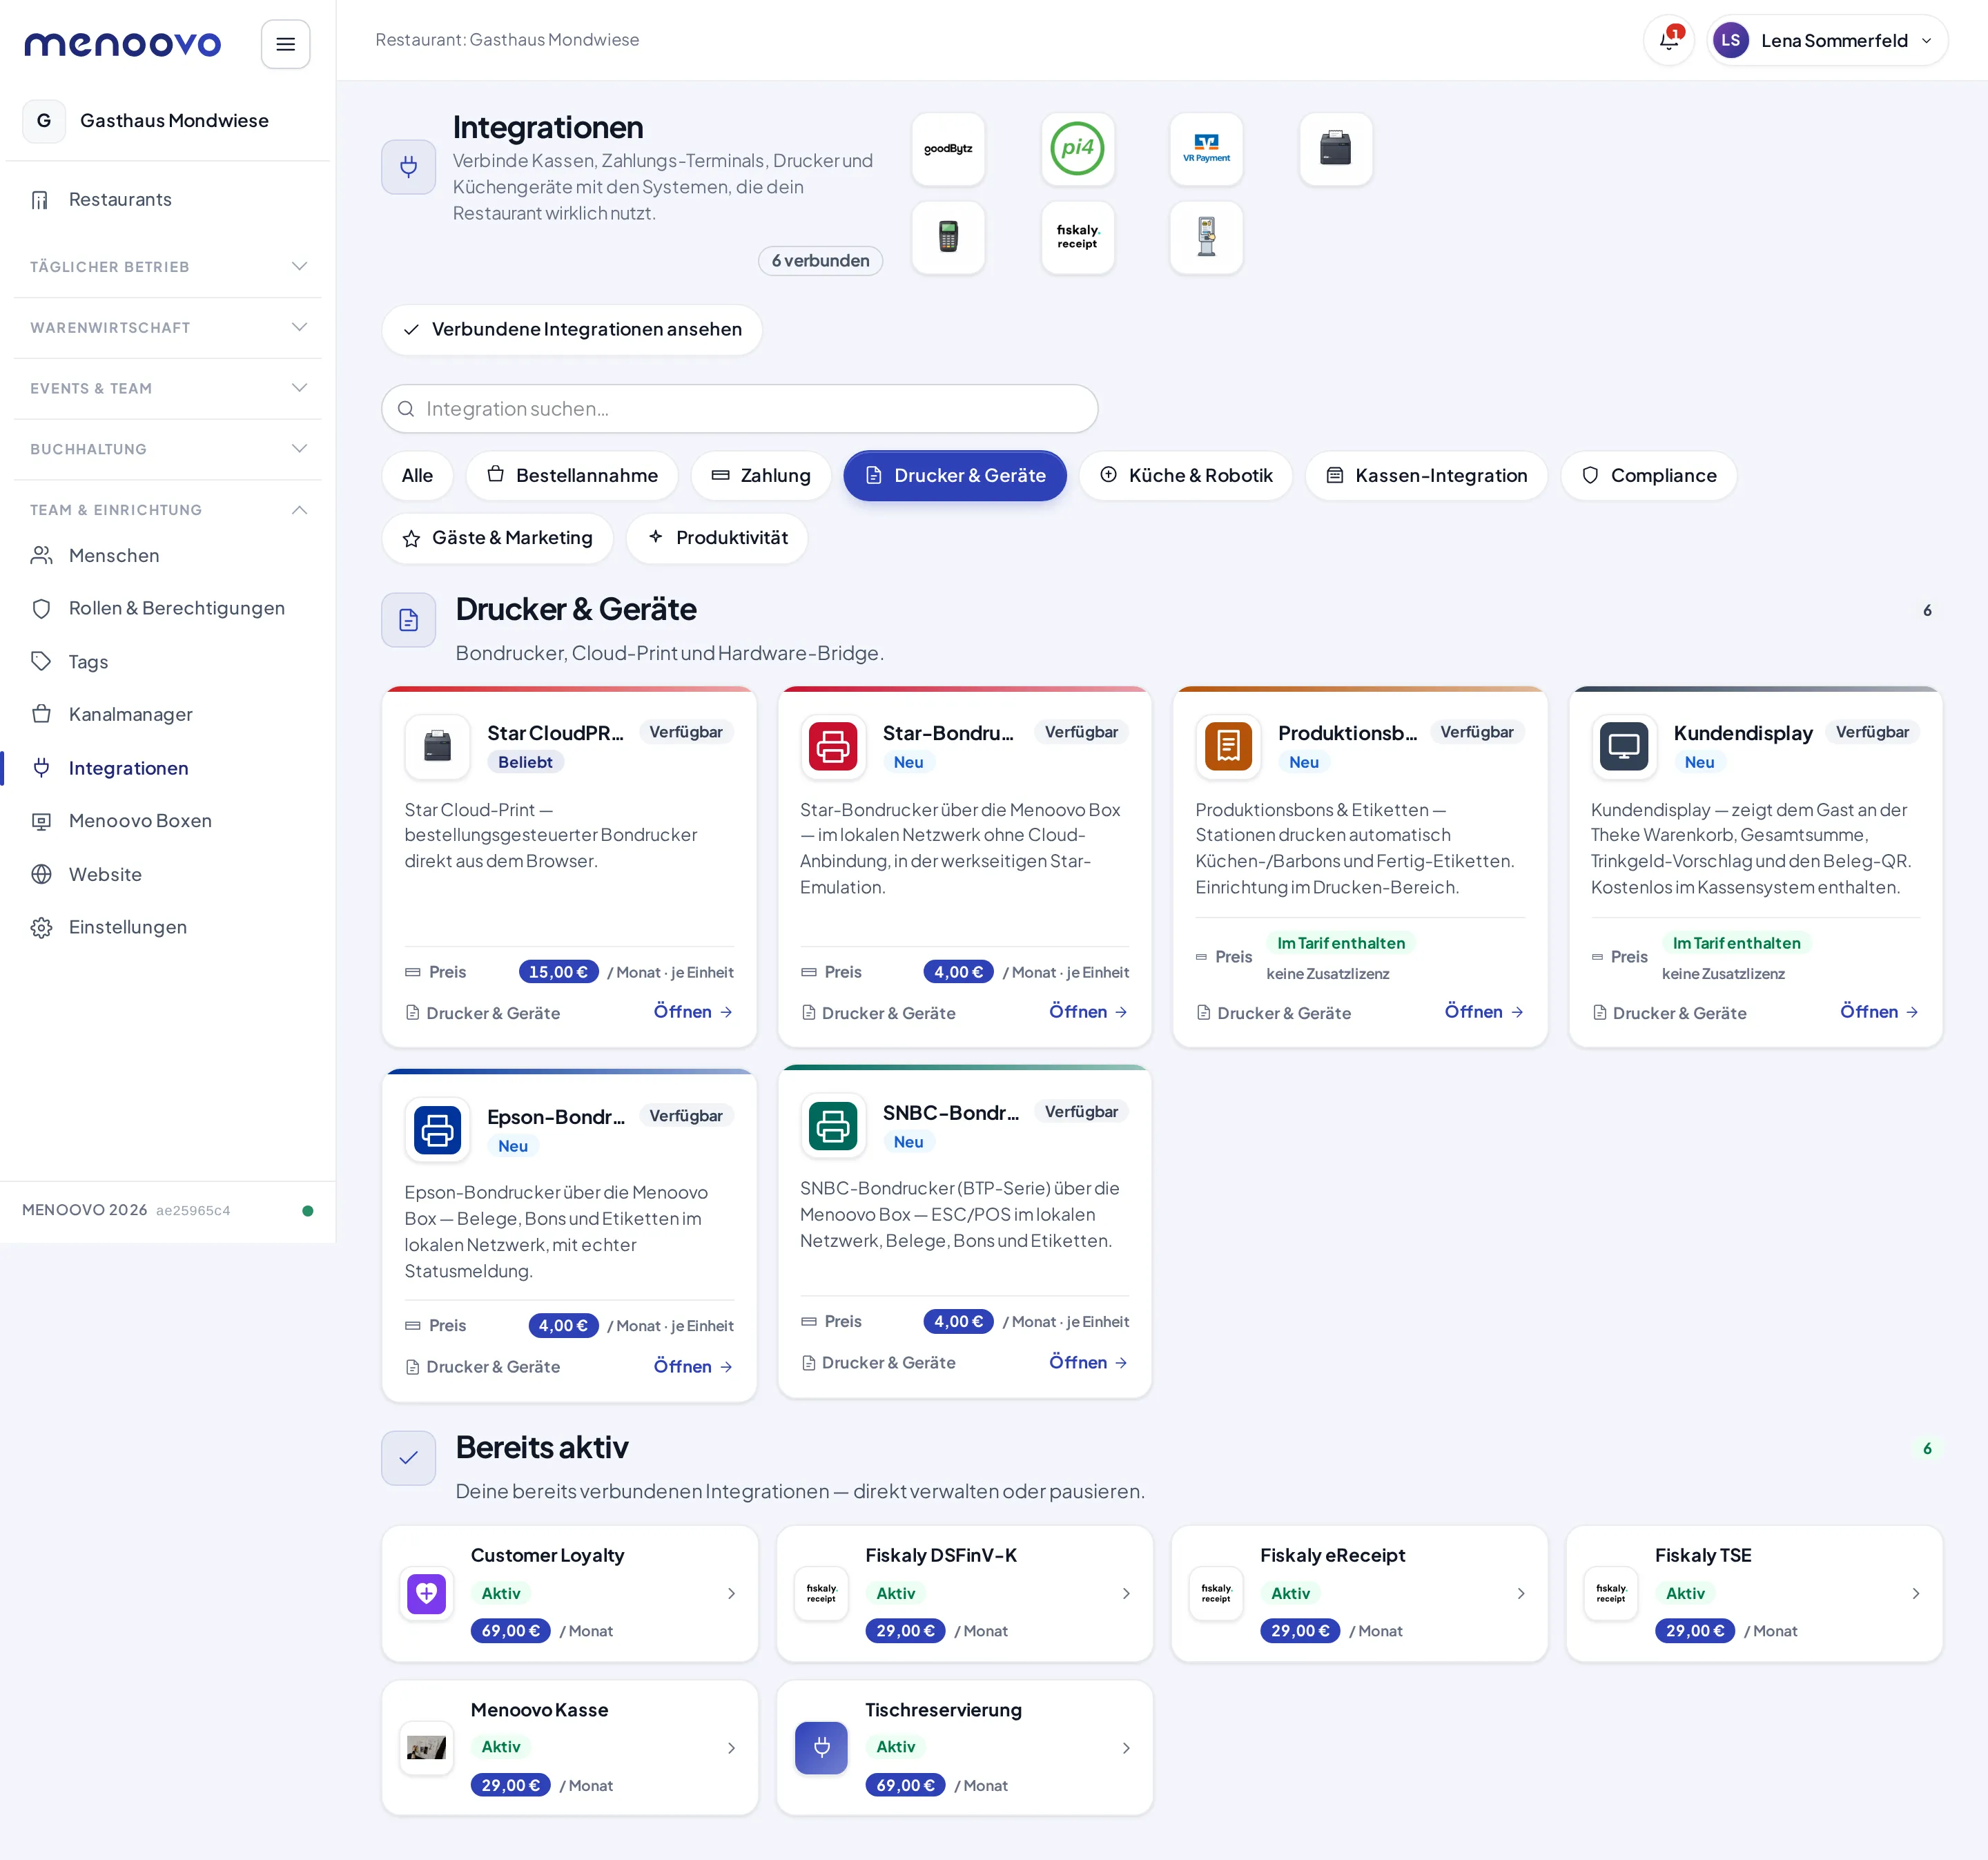Expand the Buchhaltung section
The width and height of the screenshot is (1988, 1860).
(x=168, y=449)
